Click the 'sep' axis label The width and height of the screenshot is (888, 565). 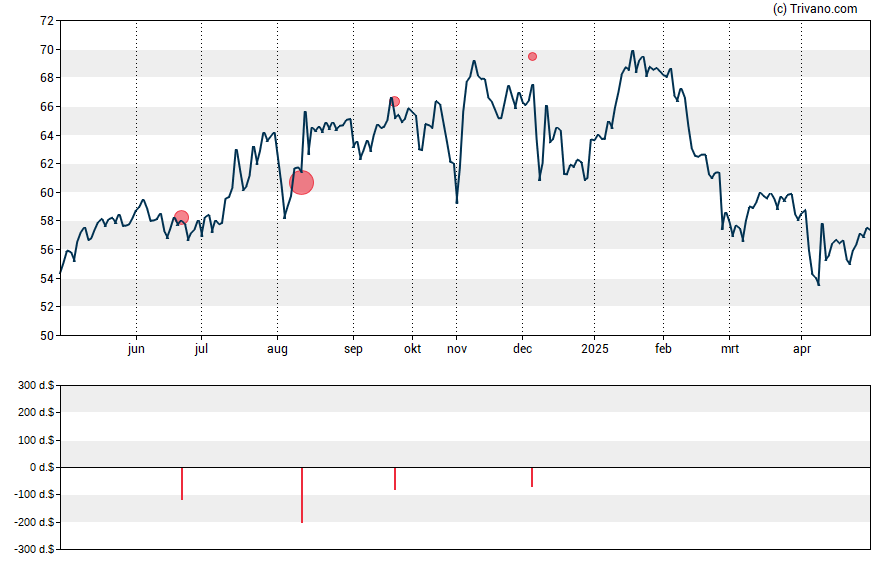pyautogui.click(x=353, y=349)
